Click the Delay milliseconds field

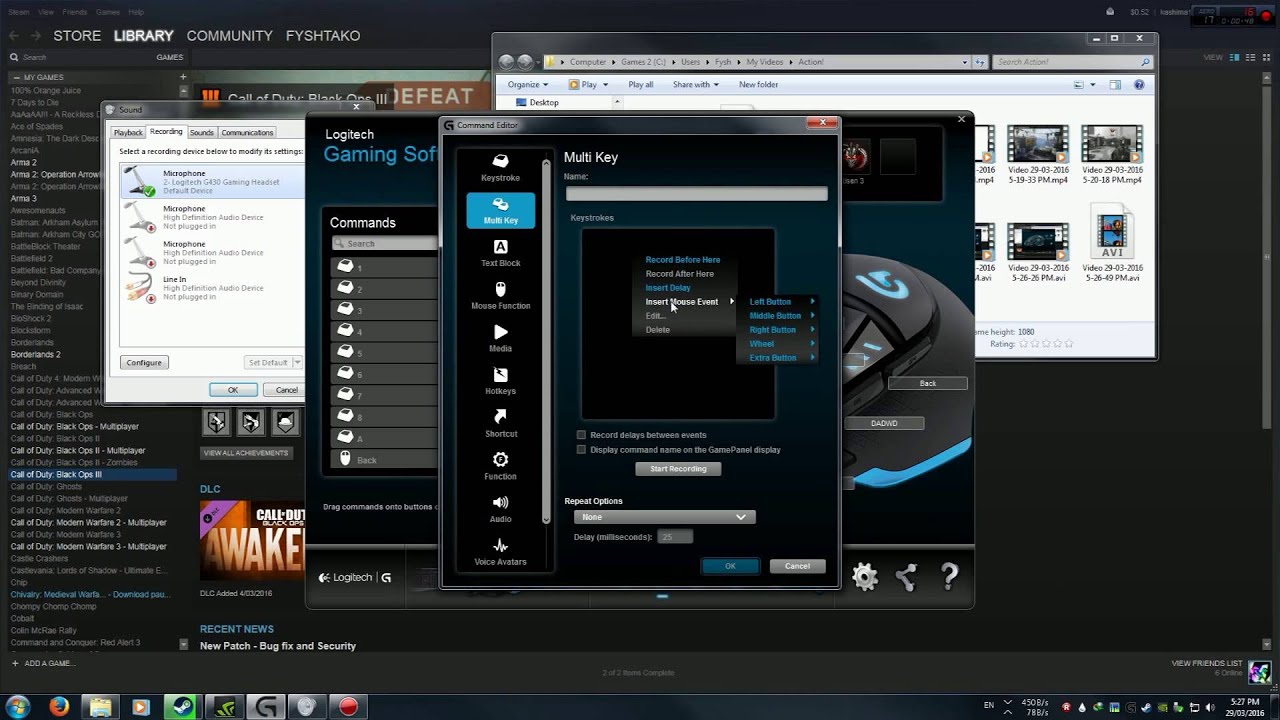675,537
